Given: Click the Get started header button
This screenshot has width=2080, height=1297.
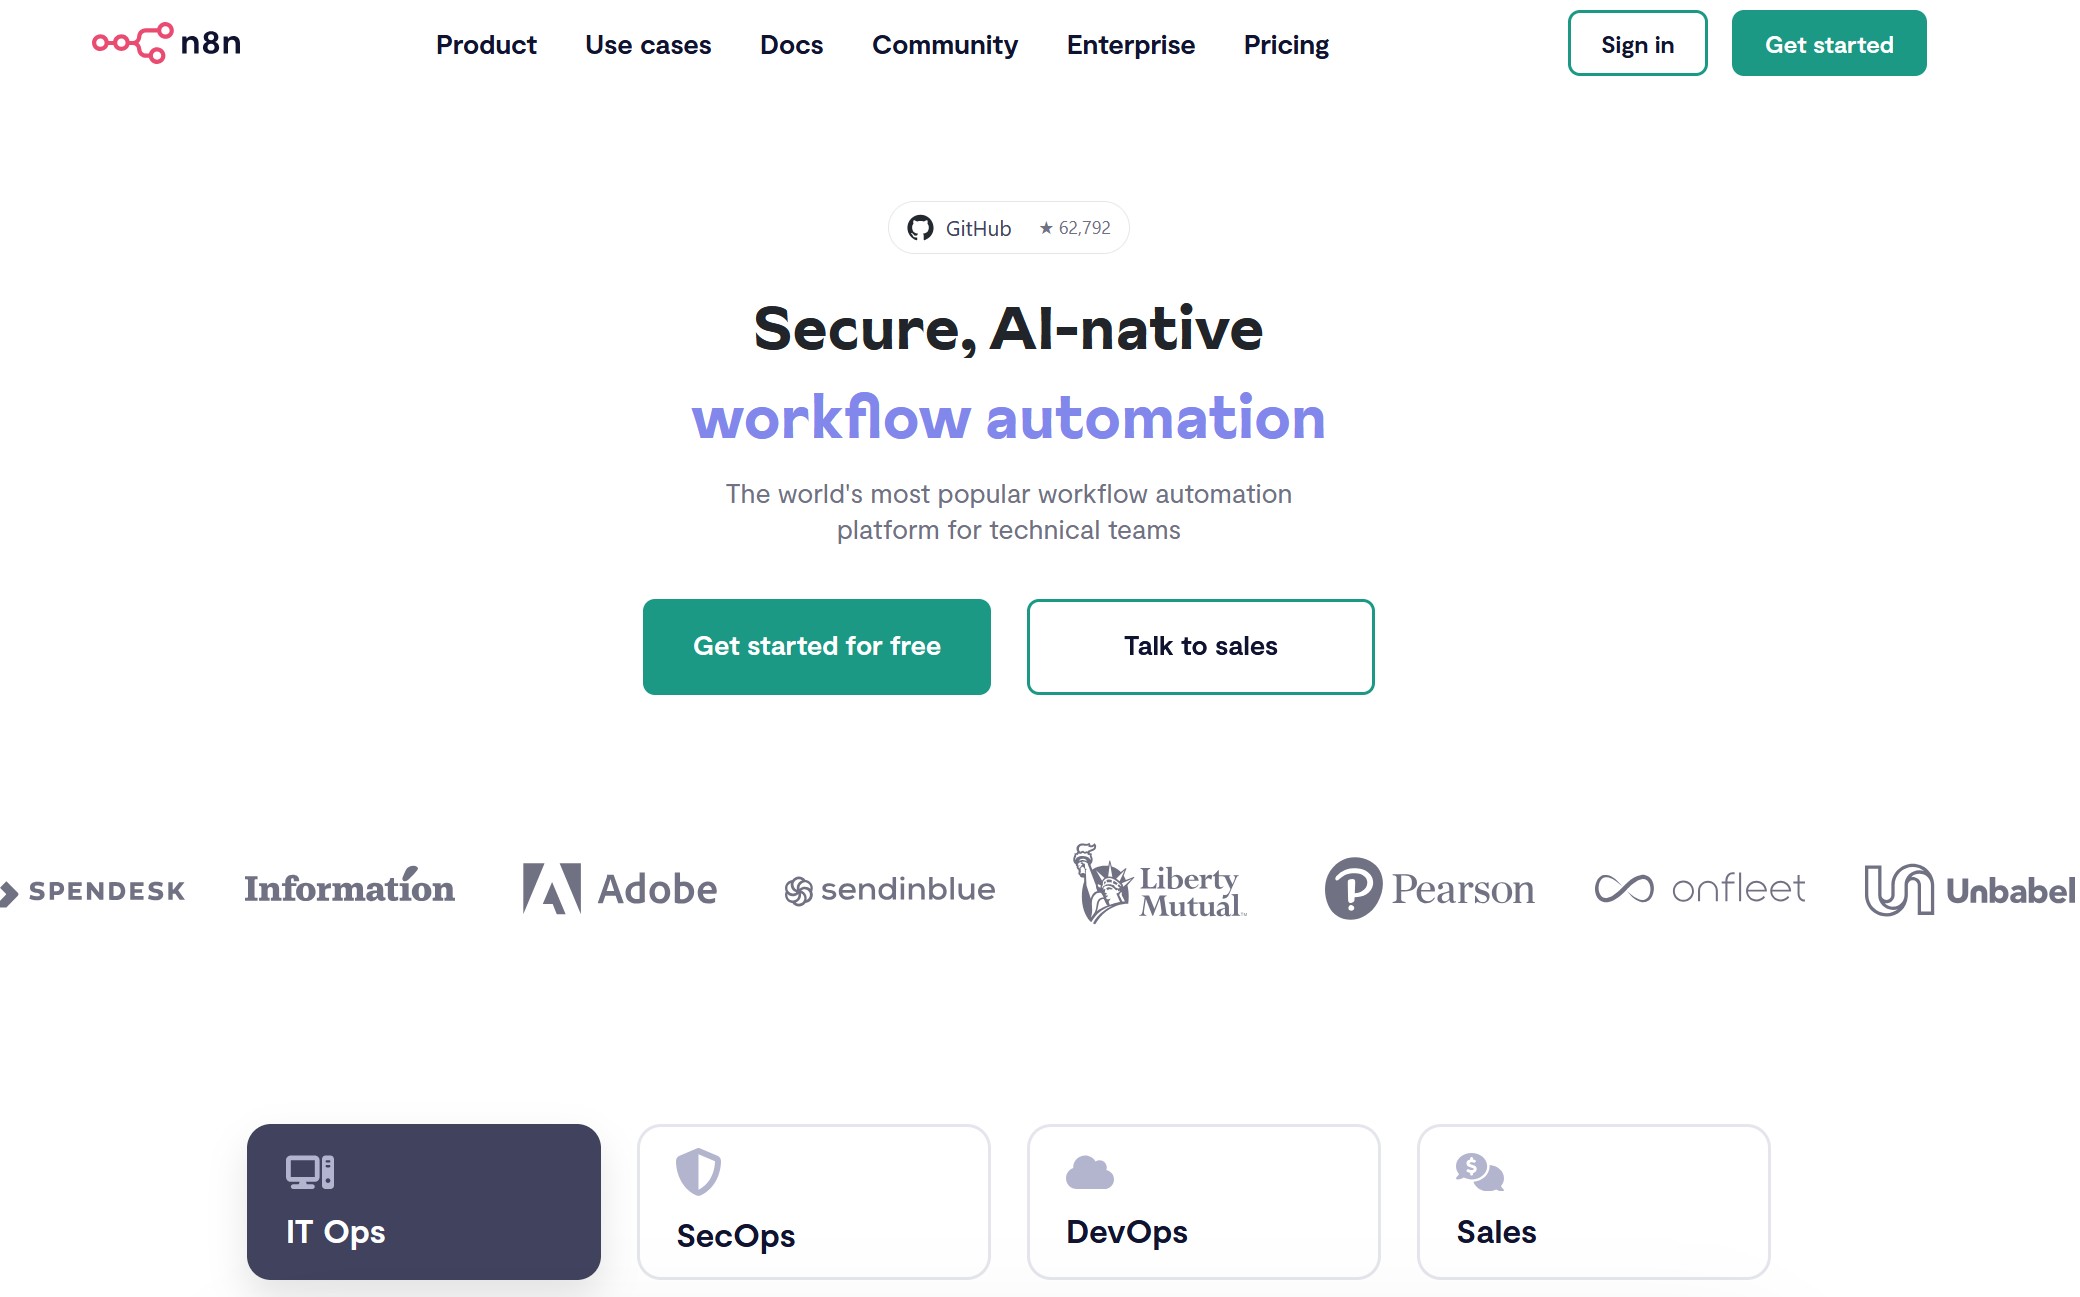Looking at the screenshot, I should coord(1827,43).
